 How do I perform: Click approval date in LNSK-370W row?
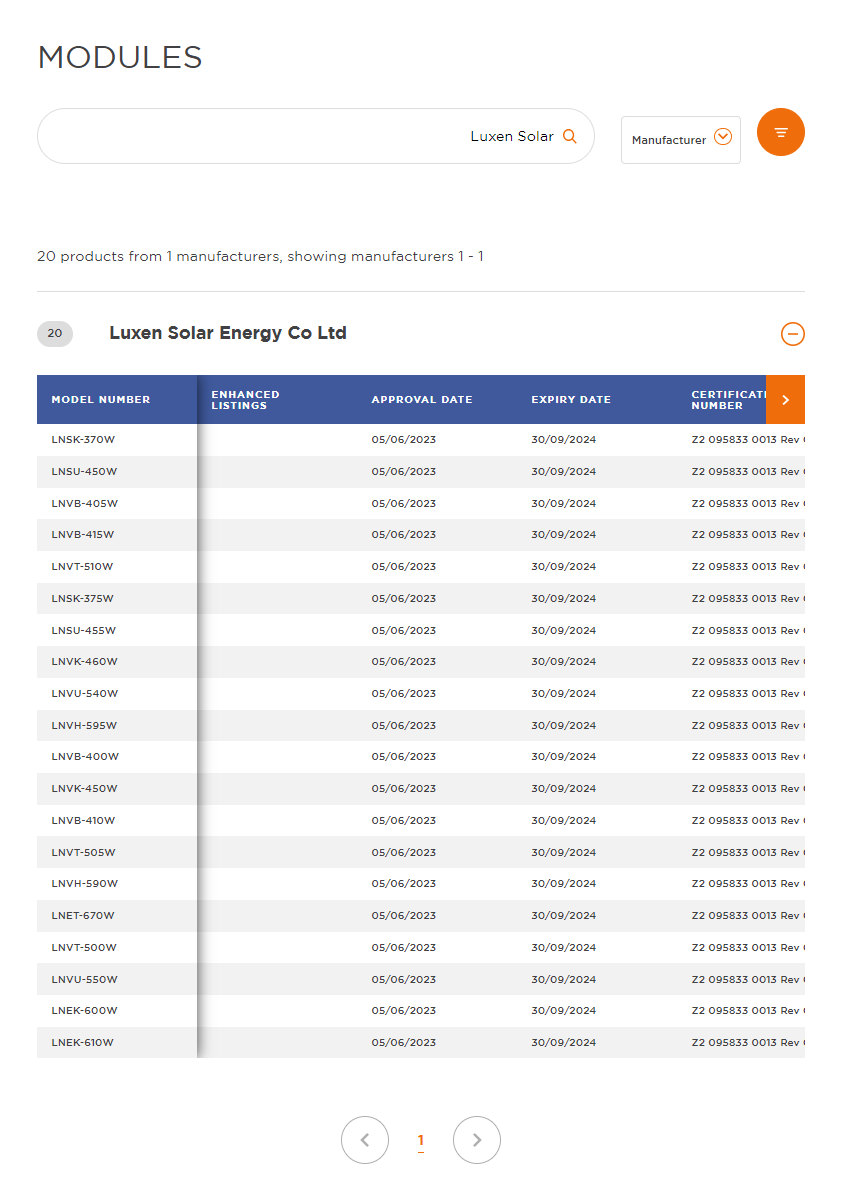pos(404,439)
